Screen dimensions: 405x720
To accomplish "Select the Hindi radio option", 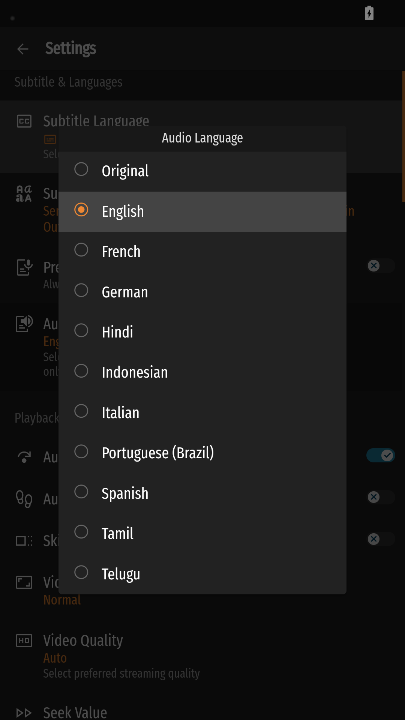I will point(202,332).
